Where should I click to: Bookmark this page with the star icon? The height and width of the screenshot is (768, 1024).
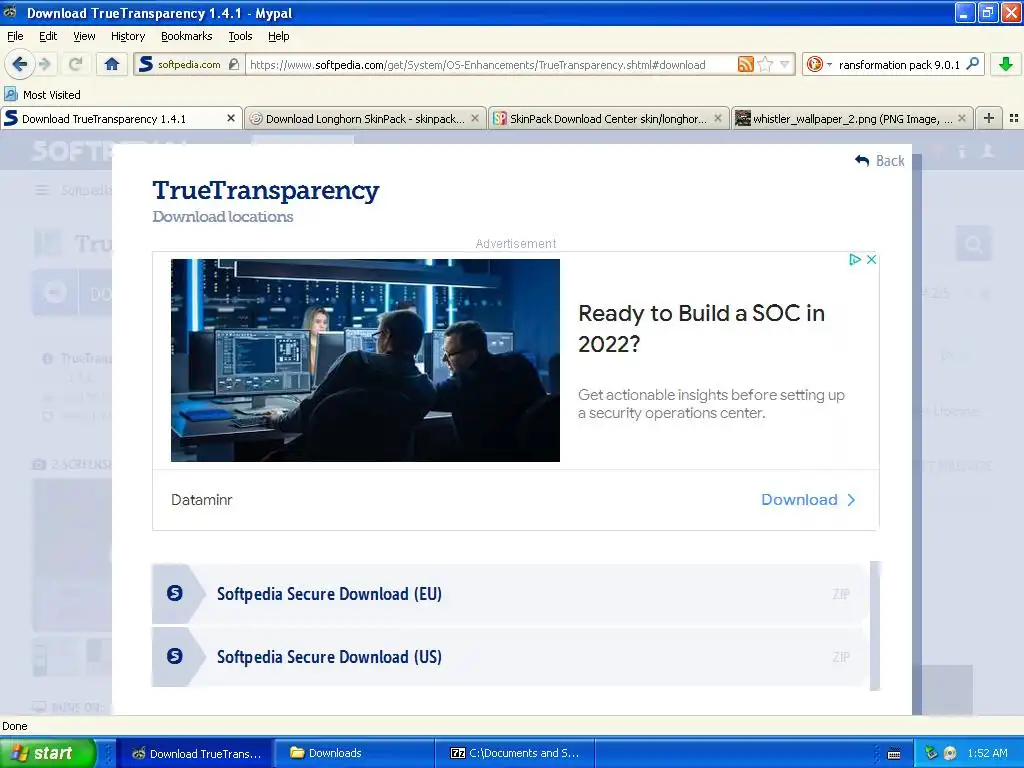(x=765, y=64)
